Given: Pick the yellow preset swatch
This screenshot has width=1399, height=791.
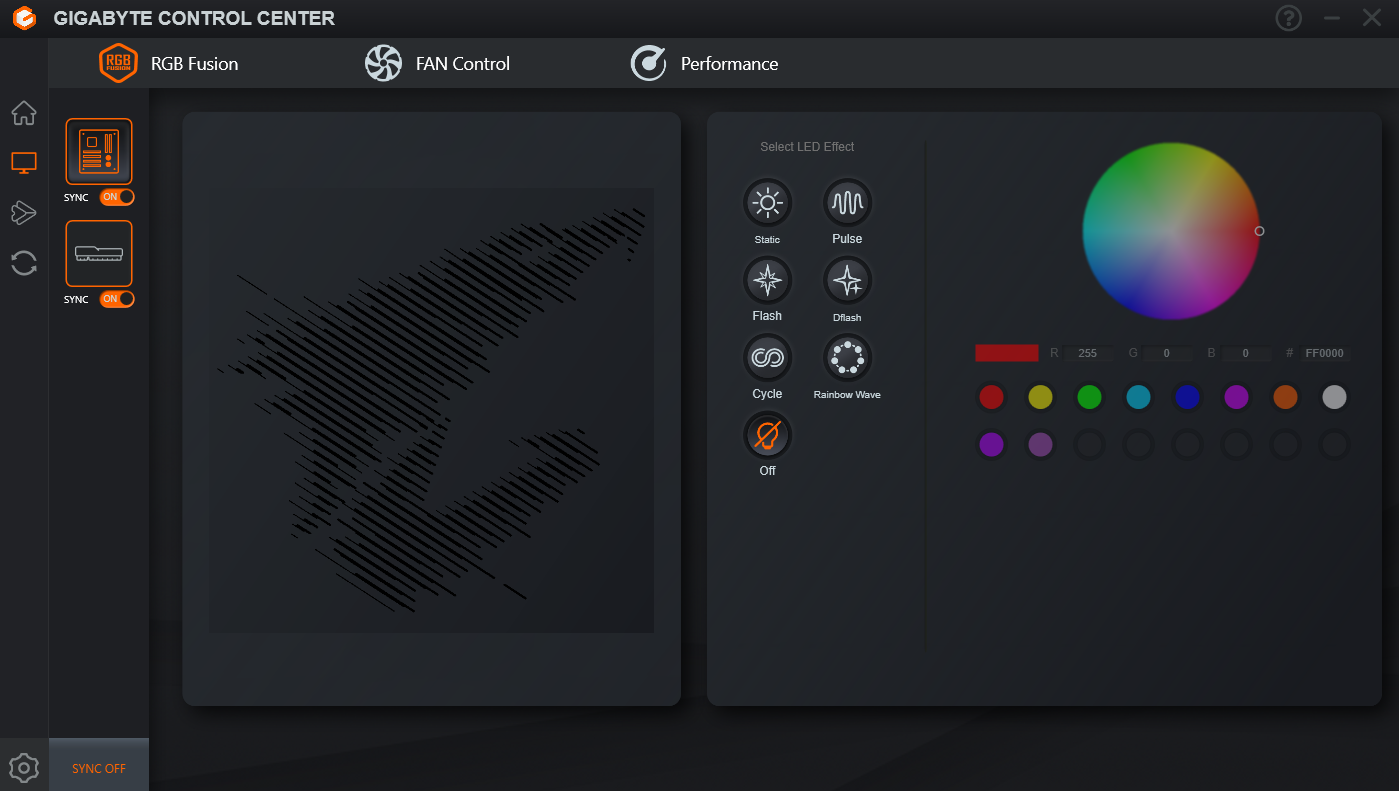Looking at the screenshot, I should click(x=1040, y=397).
